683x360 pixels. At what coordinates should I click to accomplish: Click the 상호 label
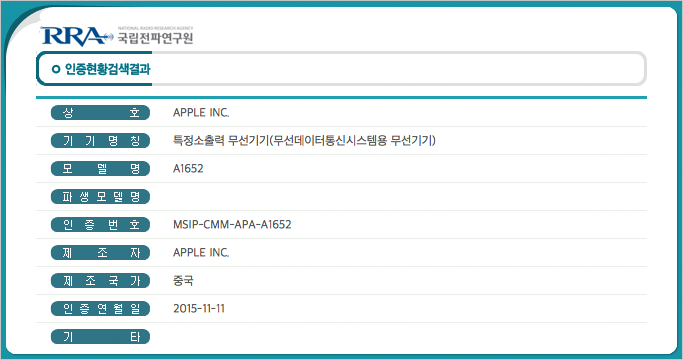point(101,113)
